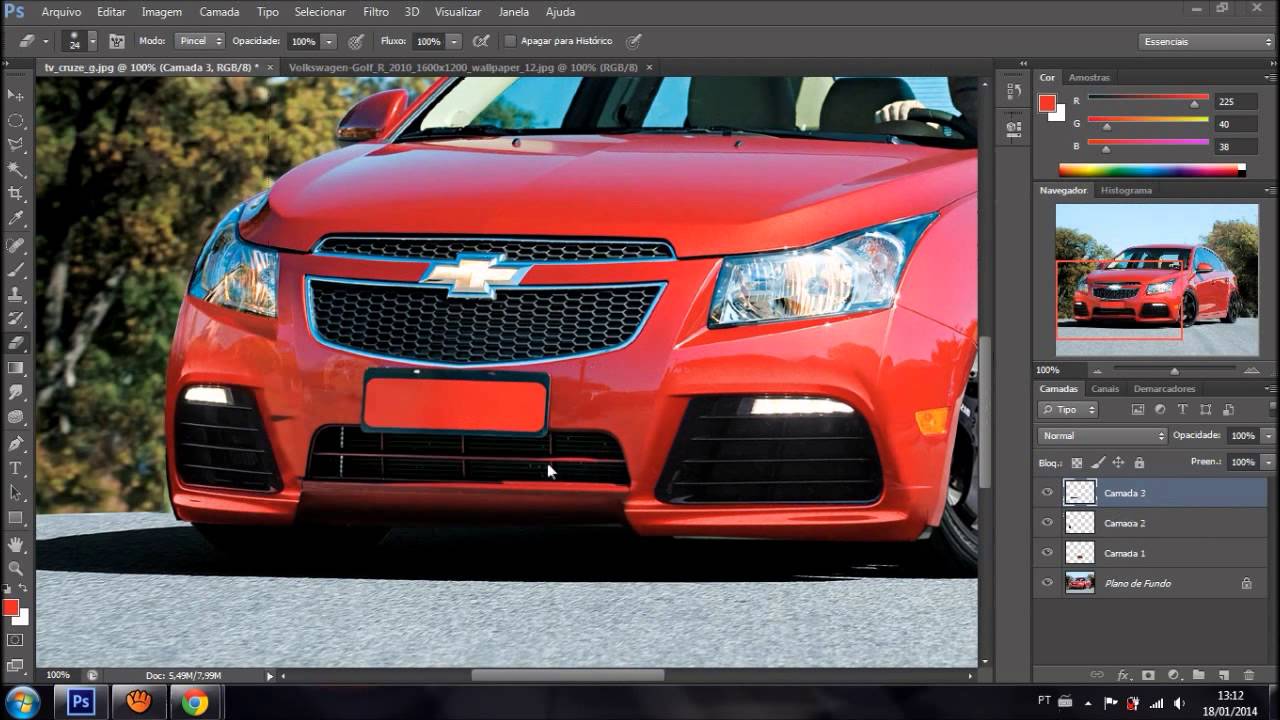Open the Filtro menu
This screenshot has width=1280, height=720.
tap(376, 12)
